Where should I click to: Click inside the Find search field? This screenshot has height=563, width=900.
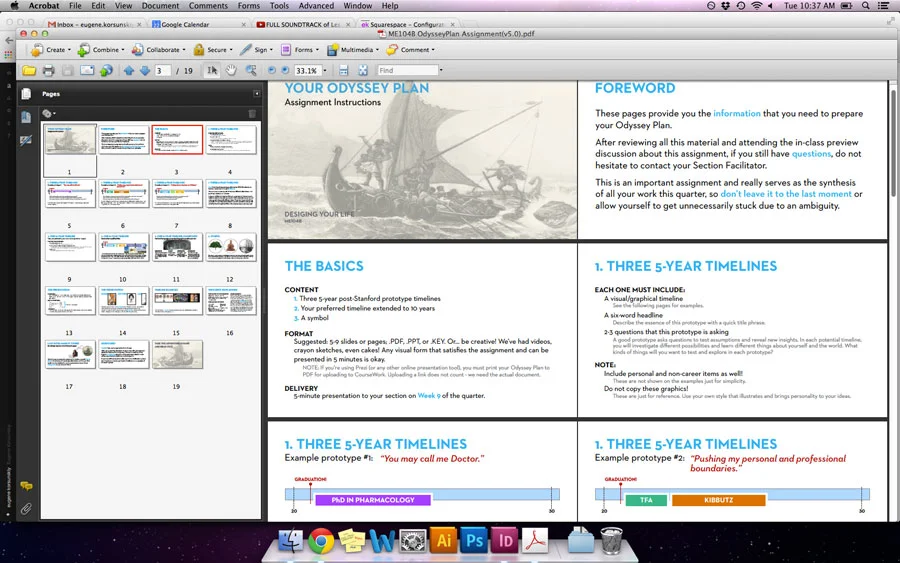[x=407, y=70]
